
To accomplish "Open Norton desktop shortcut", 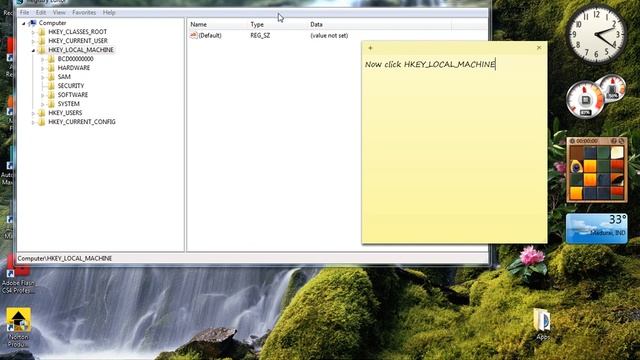I will tap(18, 327).
